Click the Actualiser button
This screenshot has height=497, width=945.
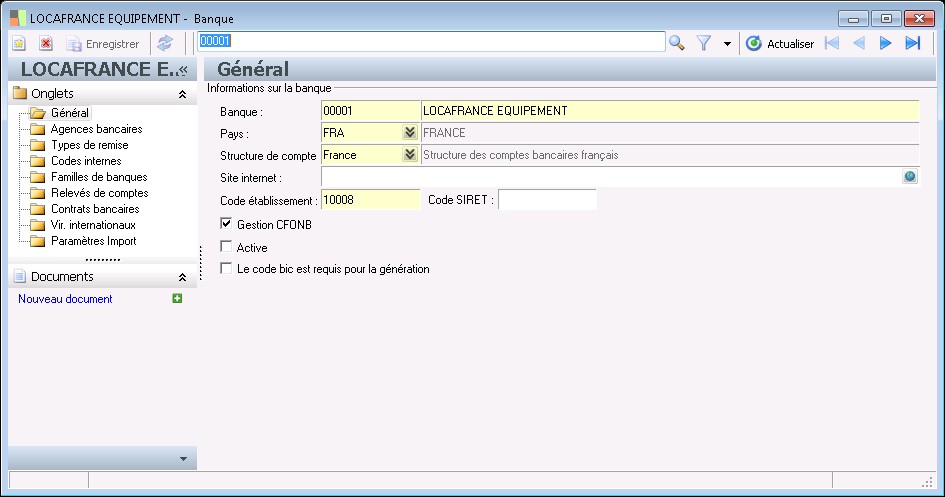pyautogui.click(x=780, y=43)
